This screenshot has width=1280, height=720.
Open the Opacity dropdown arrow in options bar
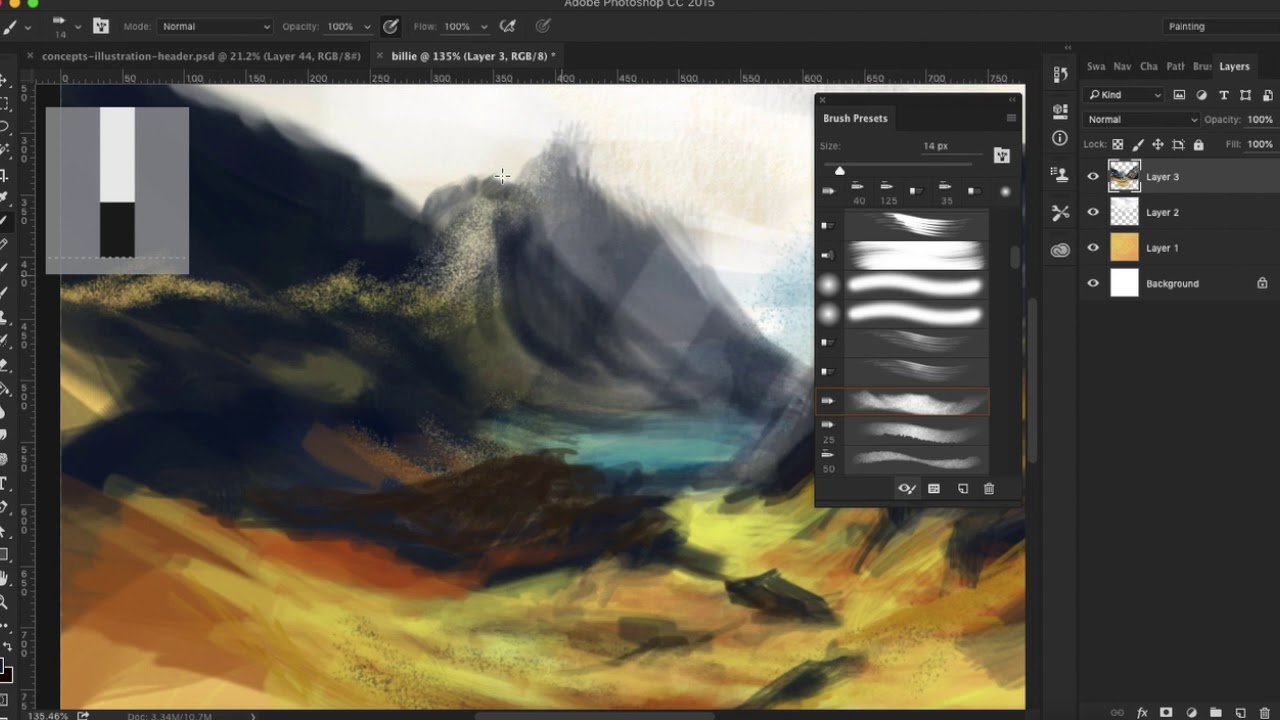pos(367,27)
